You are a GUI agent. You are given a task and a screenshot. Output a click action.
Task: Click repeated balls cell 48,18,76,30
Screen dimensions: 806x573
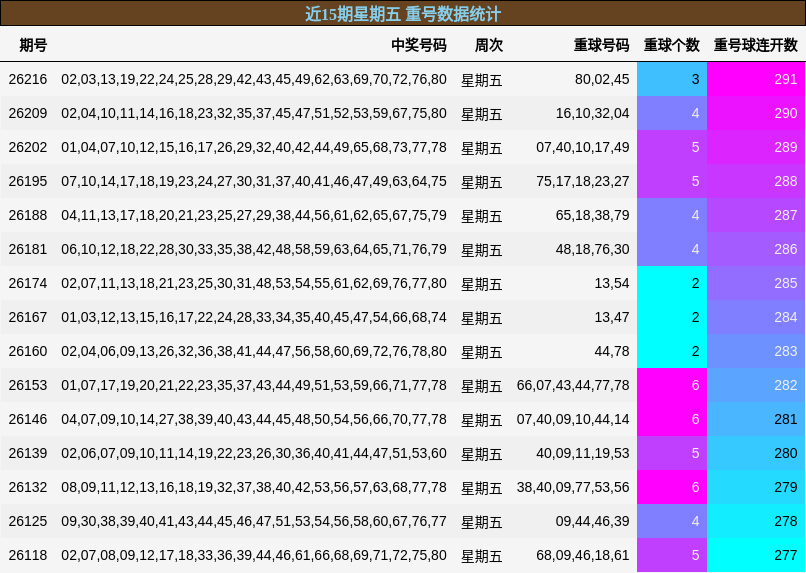592,249
